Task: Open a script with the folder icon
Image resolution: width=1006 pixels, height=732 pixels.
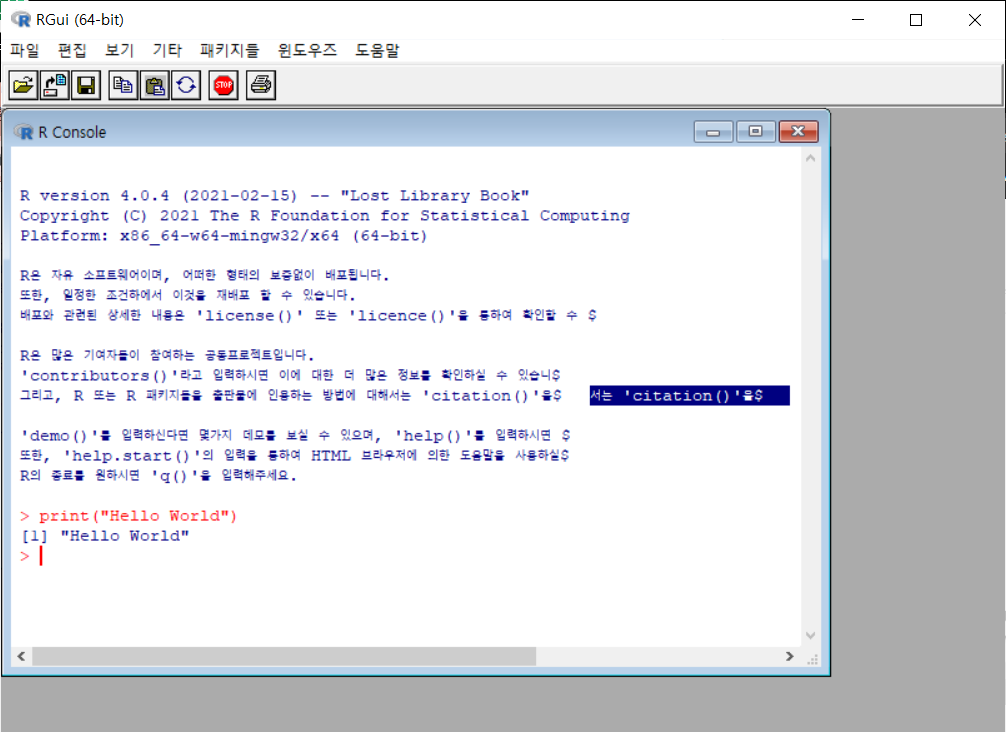Action: click(x=23, y=85)
